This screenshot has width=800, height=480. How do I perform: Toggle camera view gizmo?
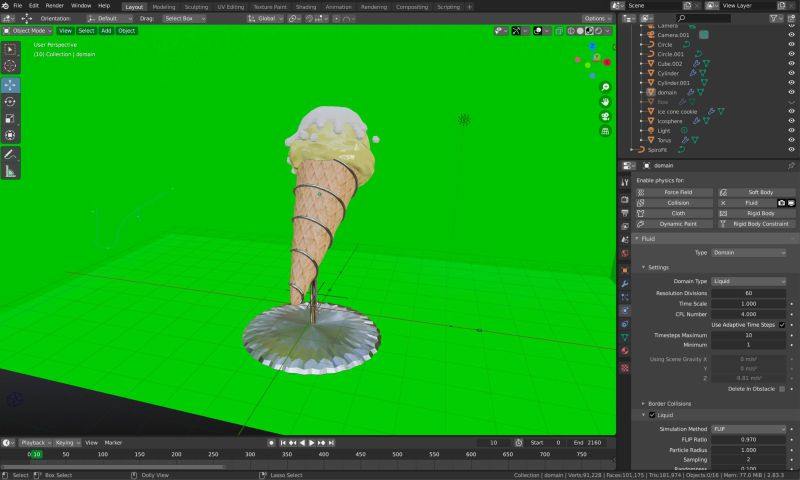coord(605,116)
